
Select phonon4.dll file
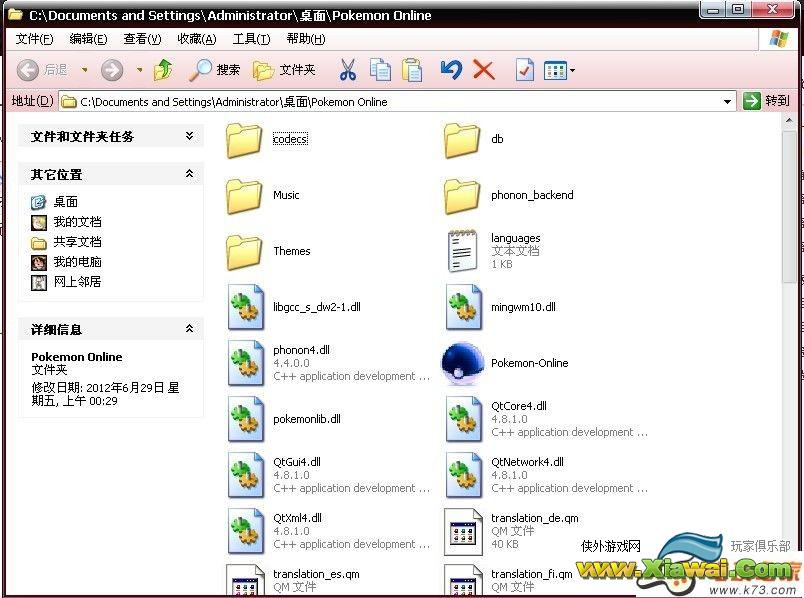pos(328,363)
